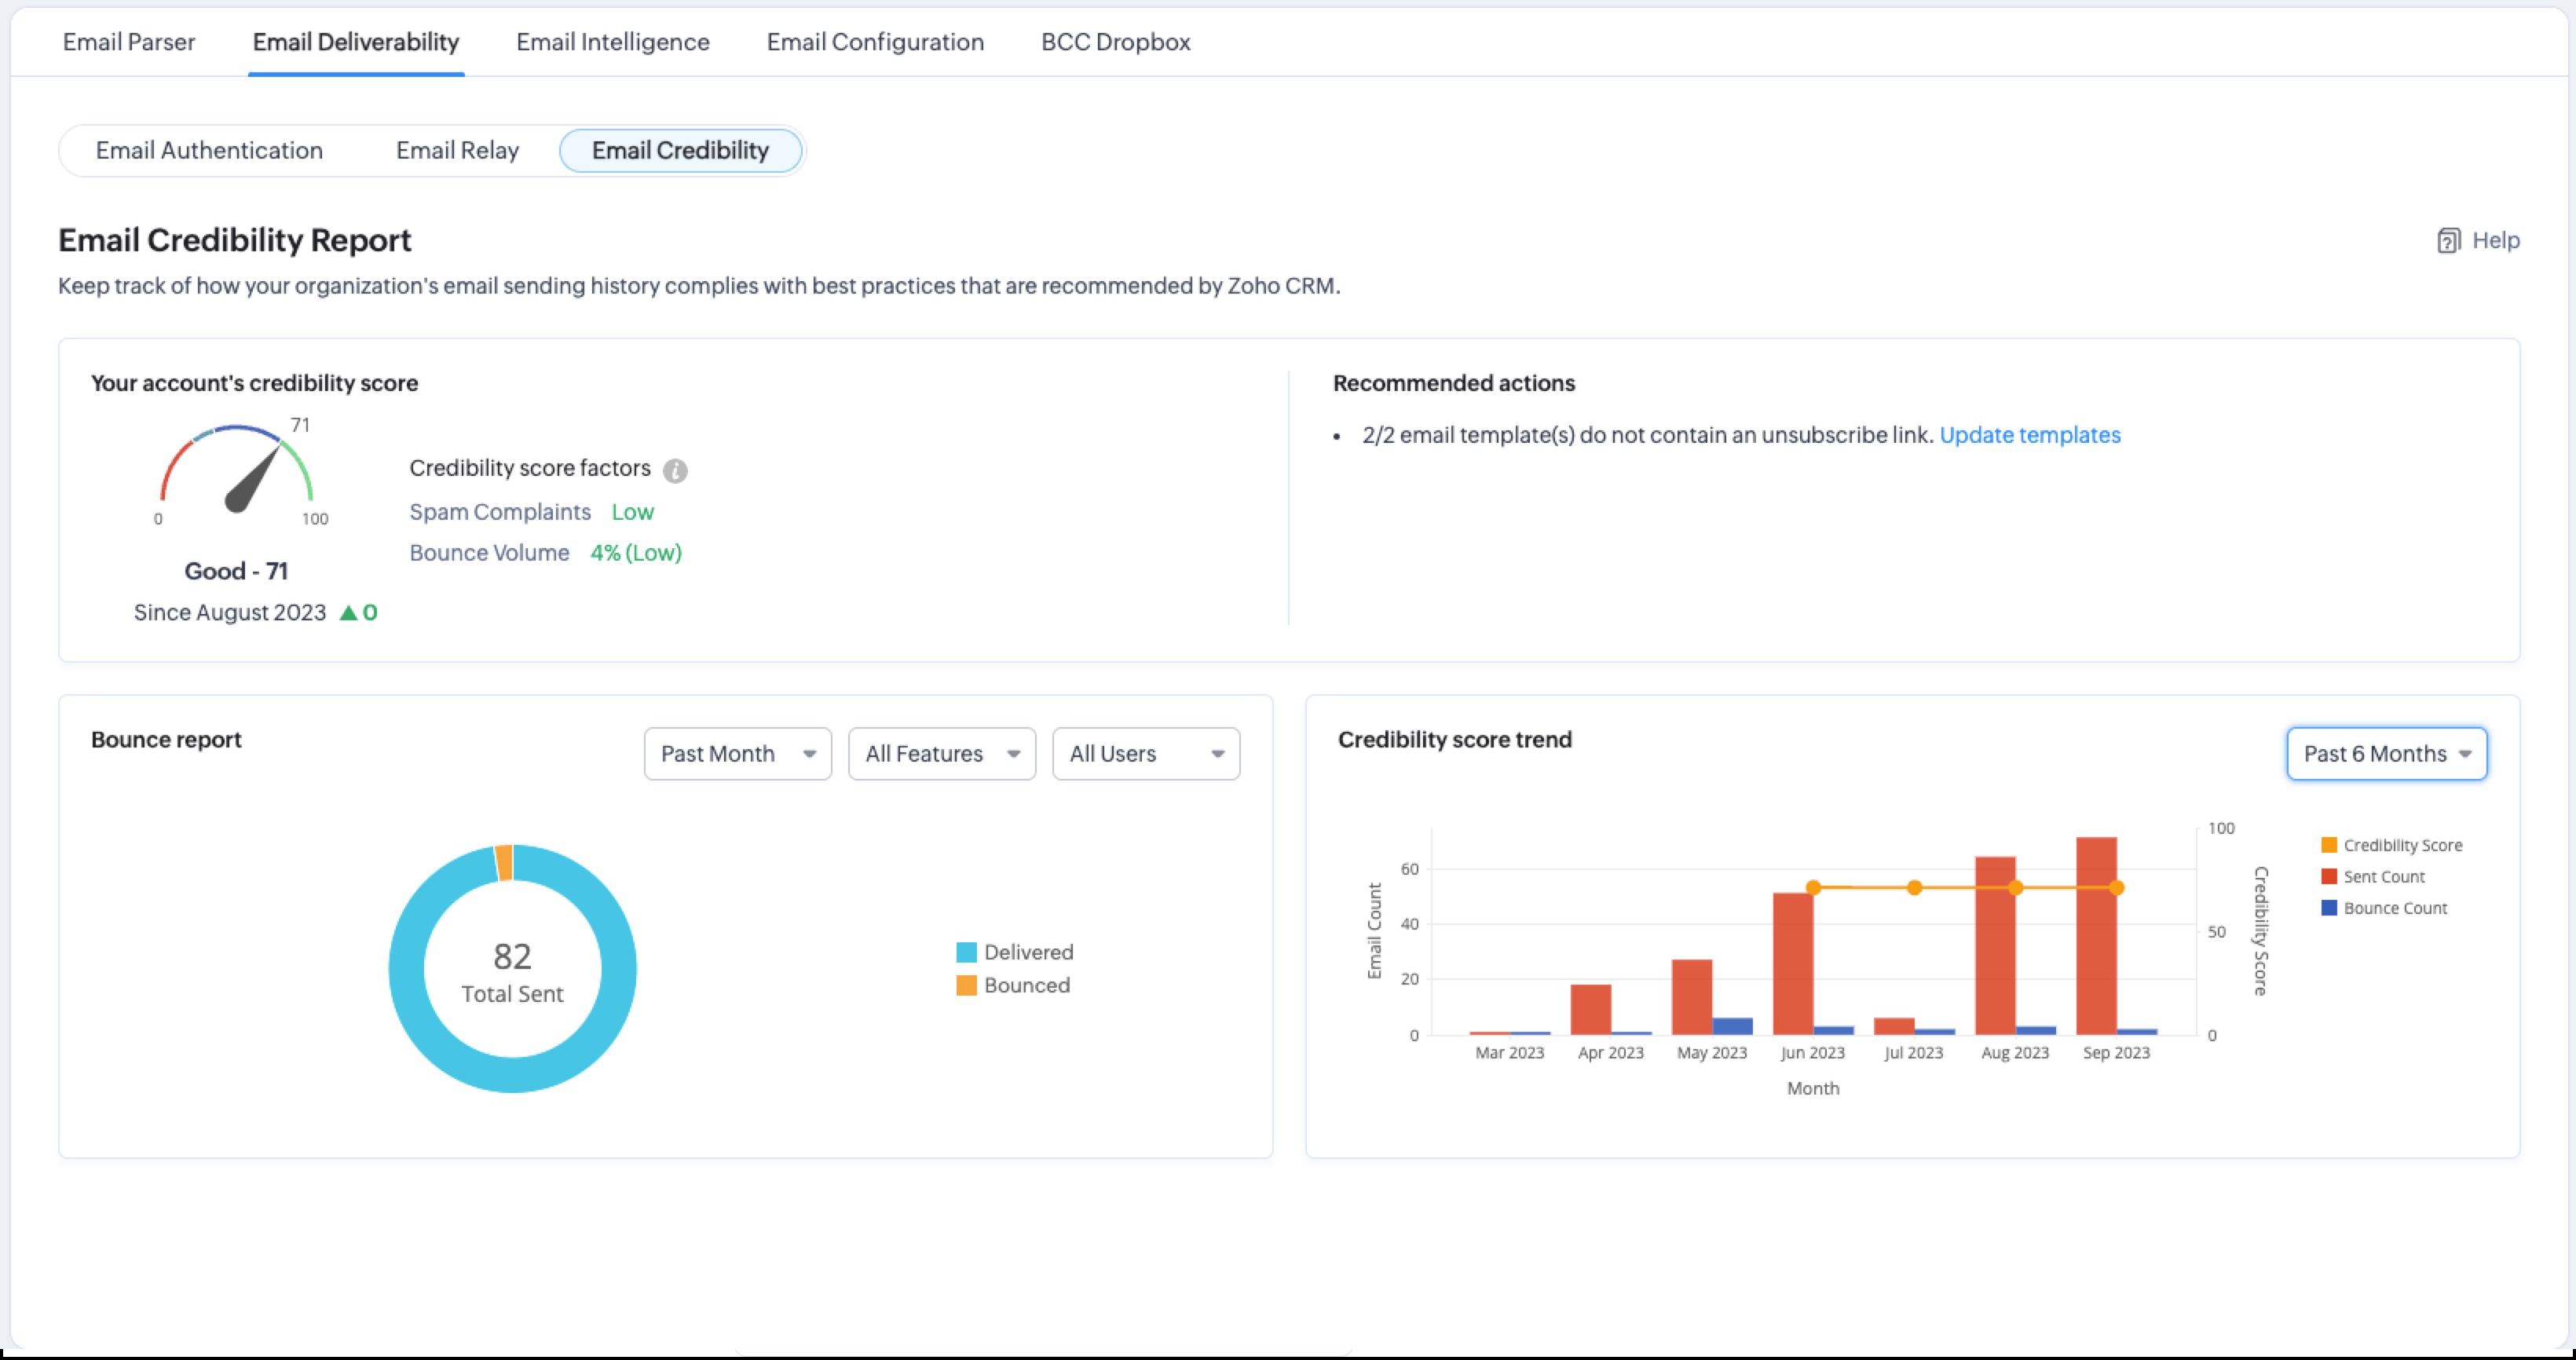Switch to the Email Parser tab
Screen dimensions: 2576x1360
pos(129,42)
